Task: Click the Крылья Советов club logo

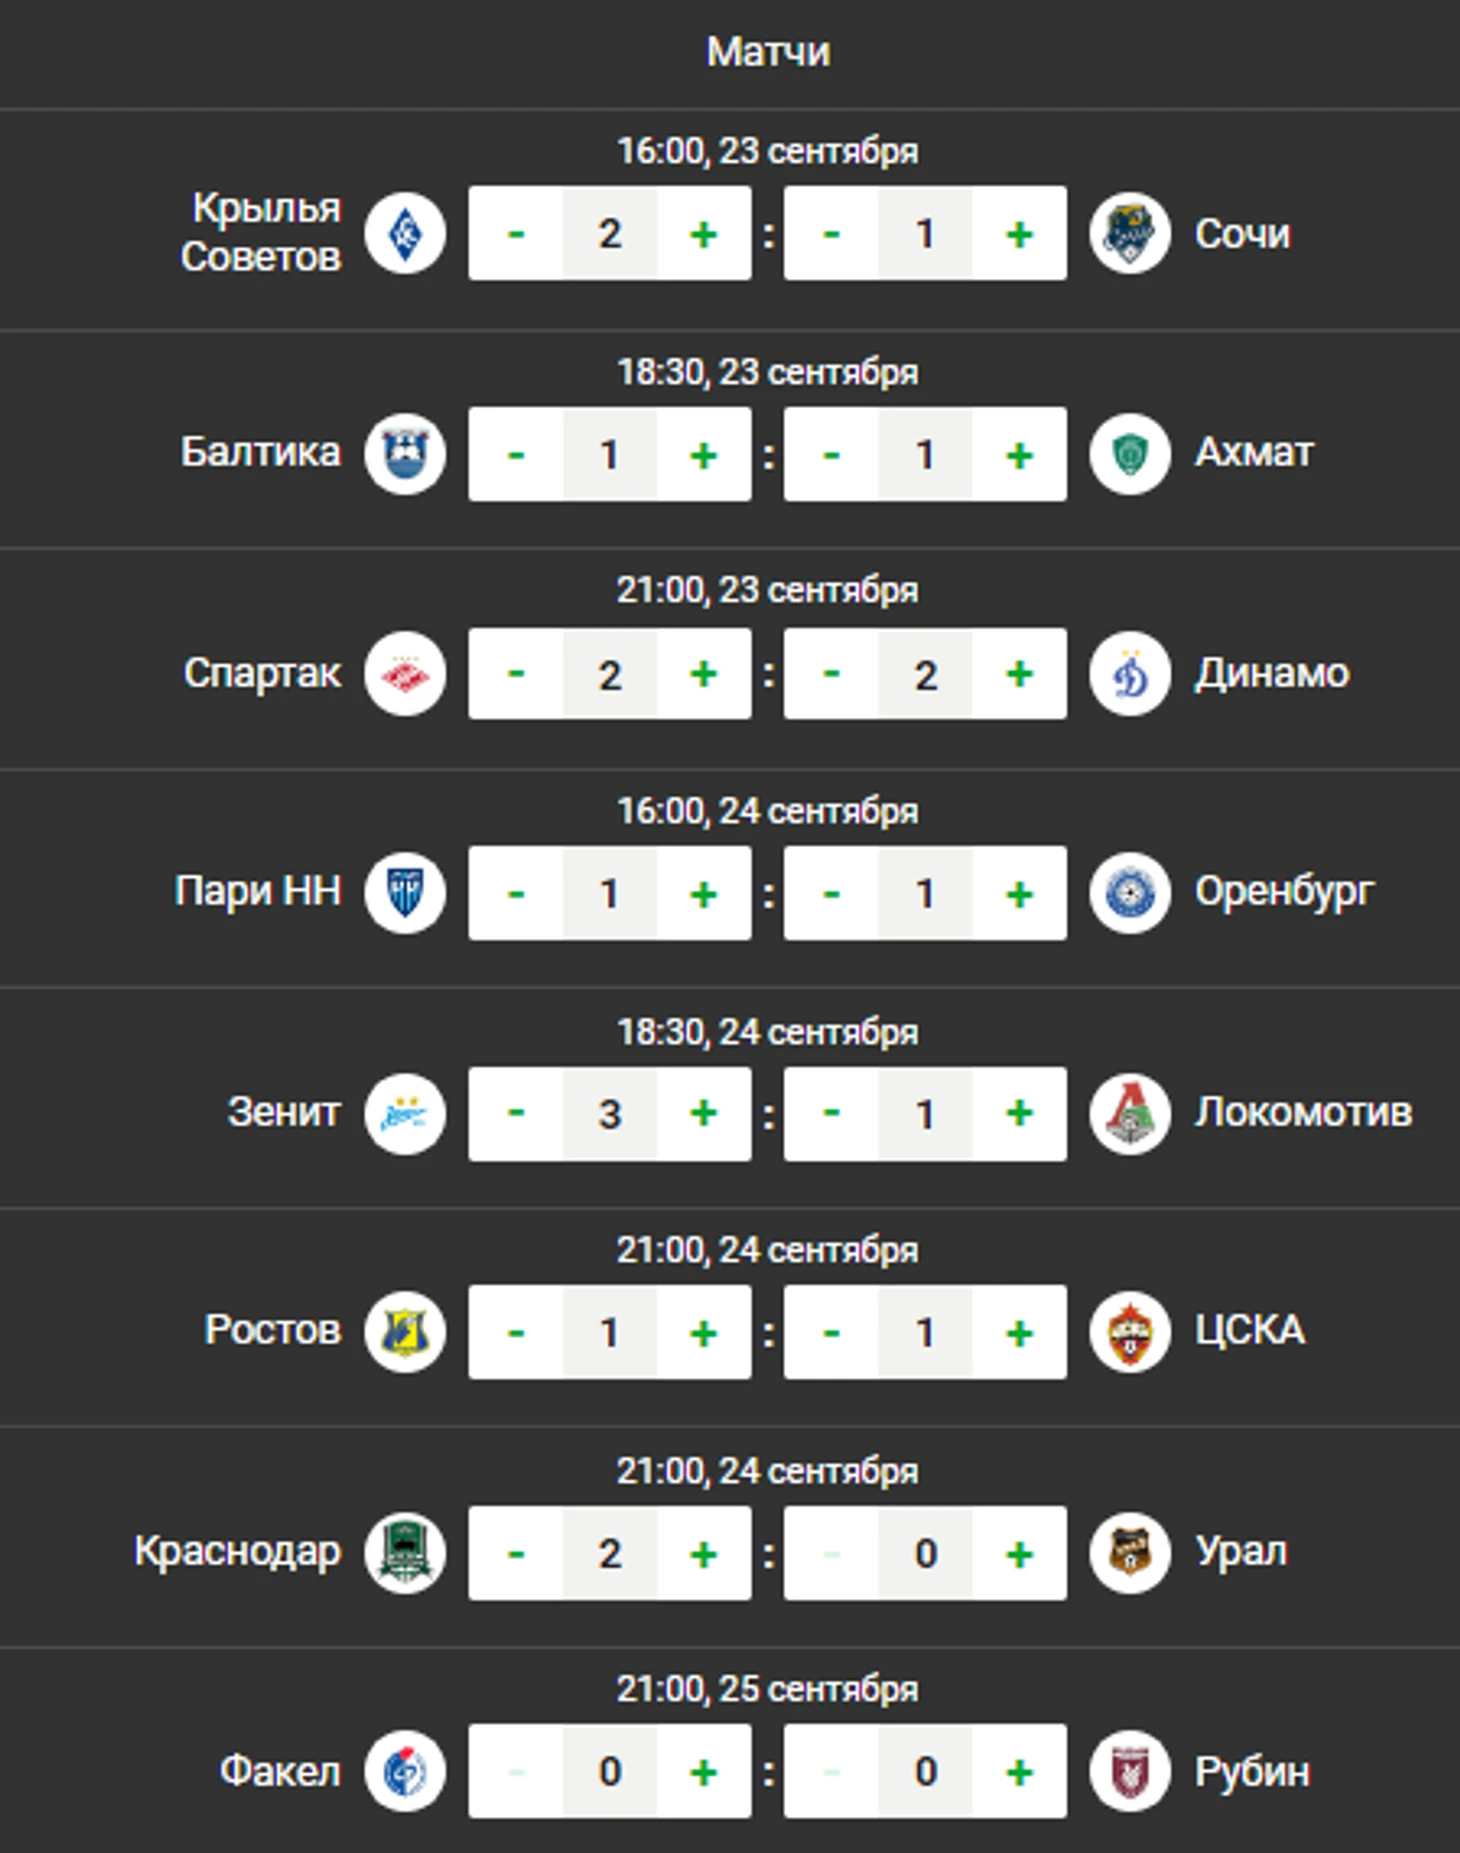Action: click(405, 234)
